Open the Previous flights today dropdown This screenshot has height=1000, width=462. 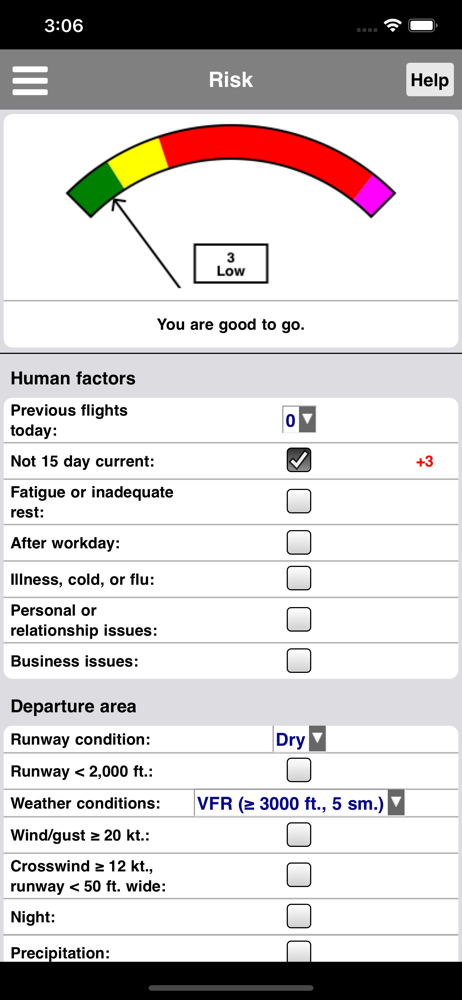pyautogui.click(x=299, y=420)
